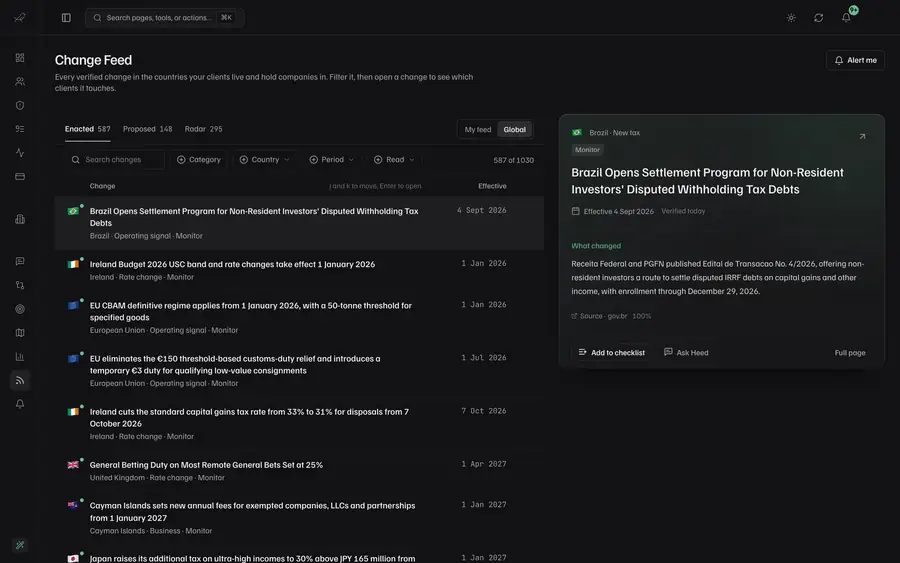The width and height of the screenshot is (900, 563).
Task: Select the Radar tab
Action: pos(203,129)
